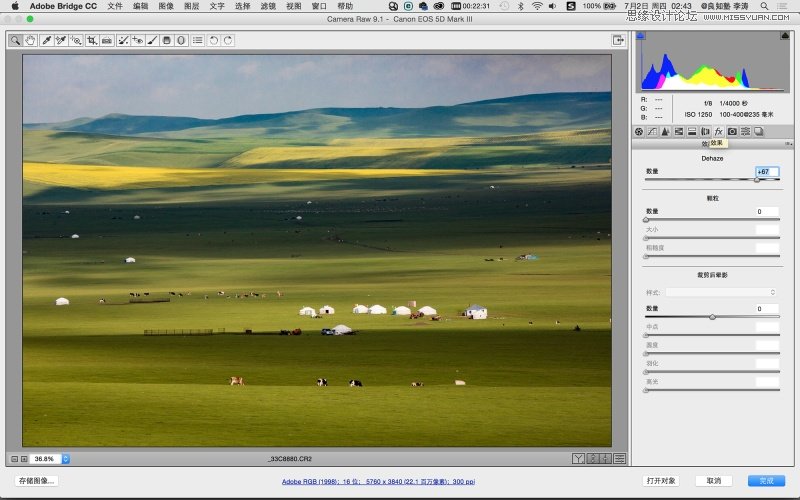The image size is (800, 500).
Task: Open the Tone Curve panel tab
Action: pos(651,131)
